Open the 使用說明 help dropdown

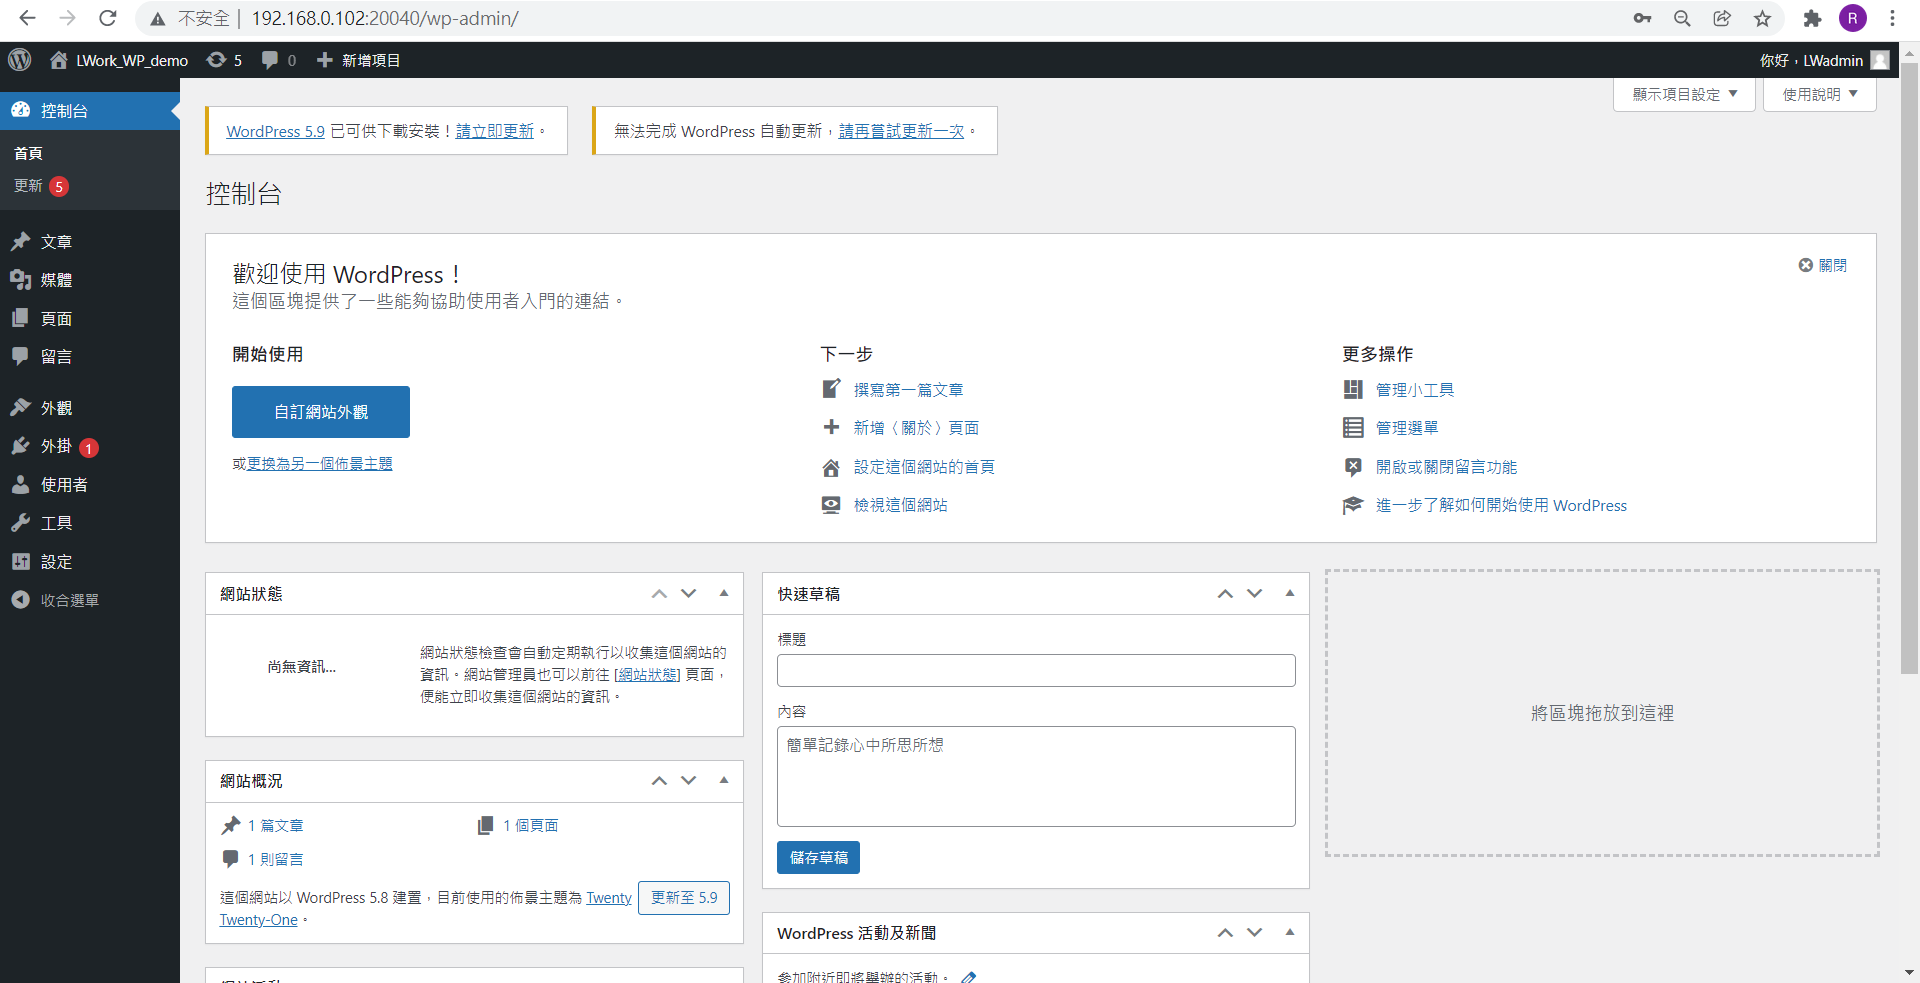click(1819, 94)
